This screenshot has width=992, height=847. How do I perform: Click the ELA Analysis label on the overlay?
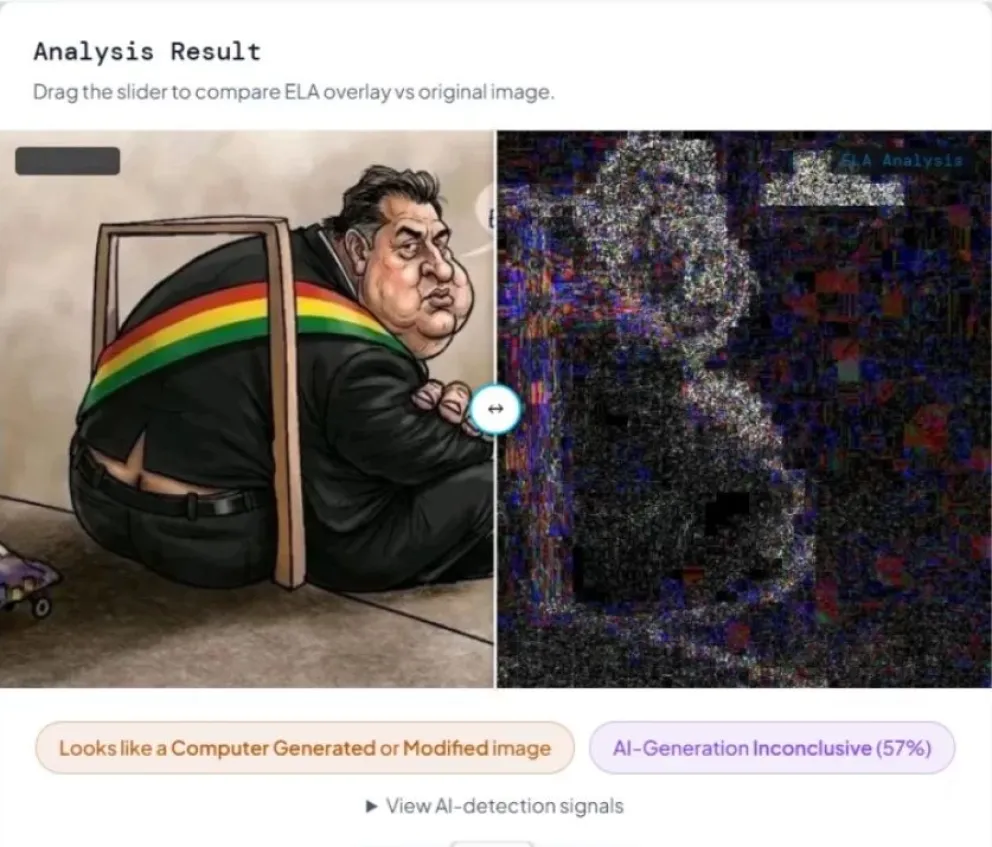tap(901, 160)
